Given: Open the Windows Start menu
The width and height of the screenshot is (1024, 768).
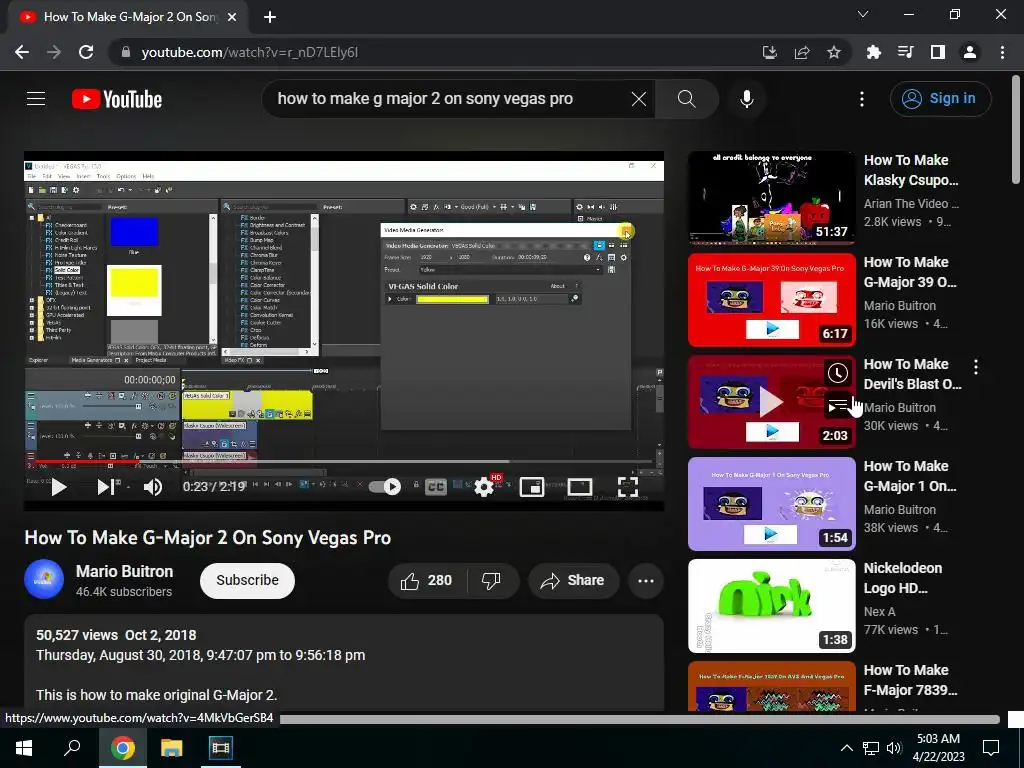Looking at the screenshot, I should pyautogui.click(x=24, y=748).
